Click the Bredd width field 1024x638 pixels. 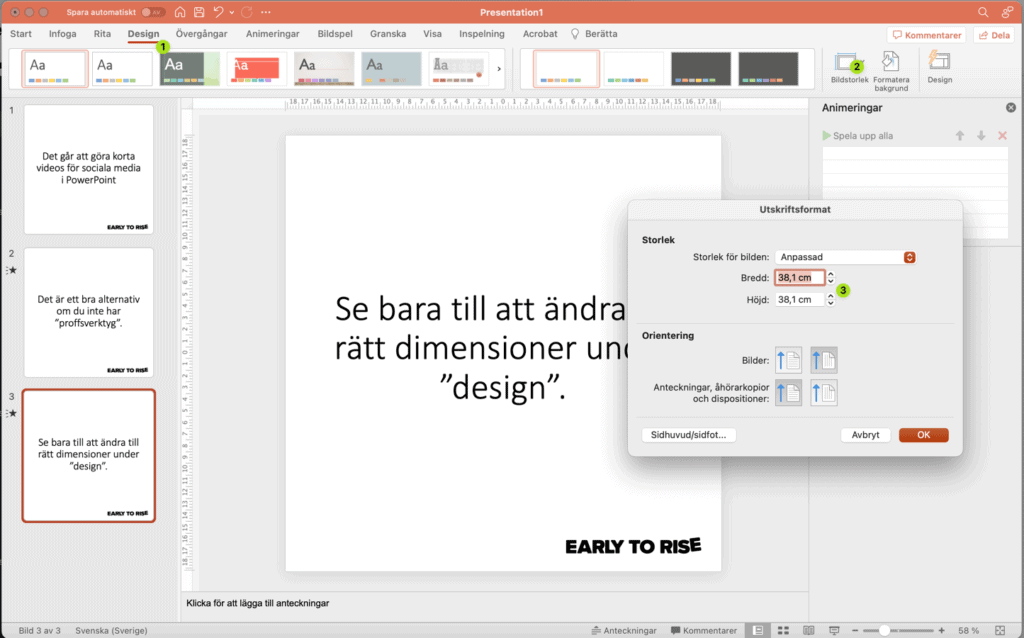coord(800,278)
